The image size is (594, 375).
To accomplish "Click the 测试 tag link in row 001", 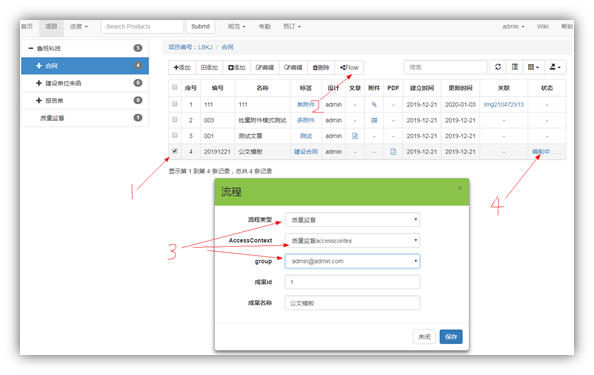I will point(306,136).
